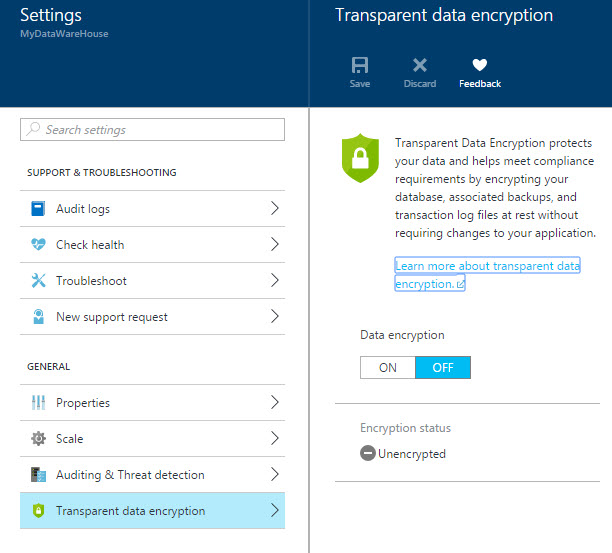Select the OFF encryption option
Image resolution: width=612 pixels, height=553 pixels.
coord(442,368)
